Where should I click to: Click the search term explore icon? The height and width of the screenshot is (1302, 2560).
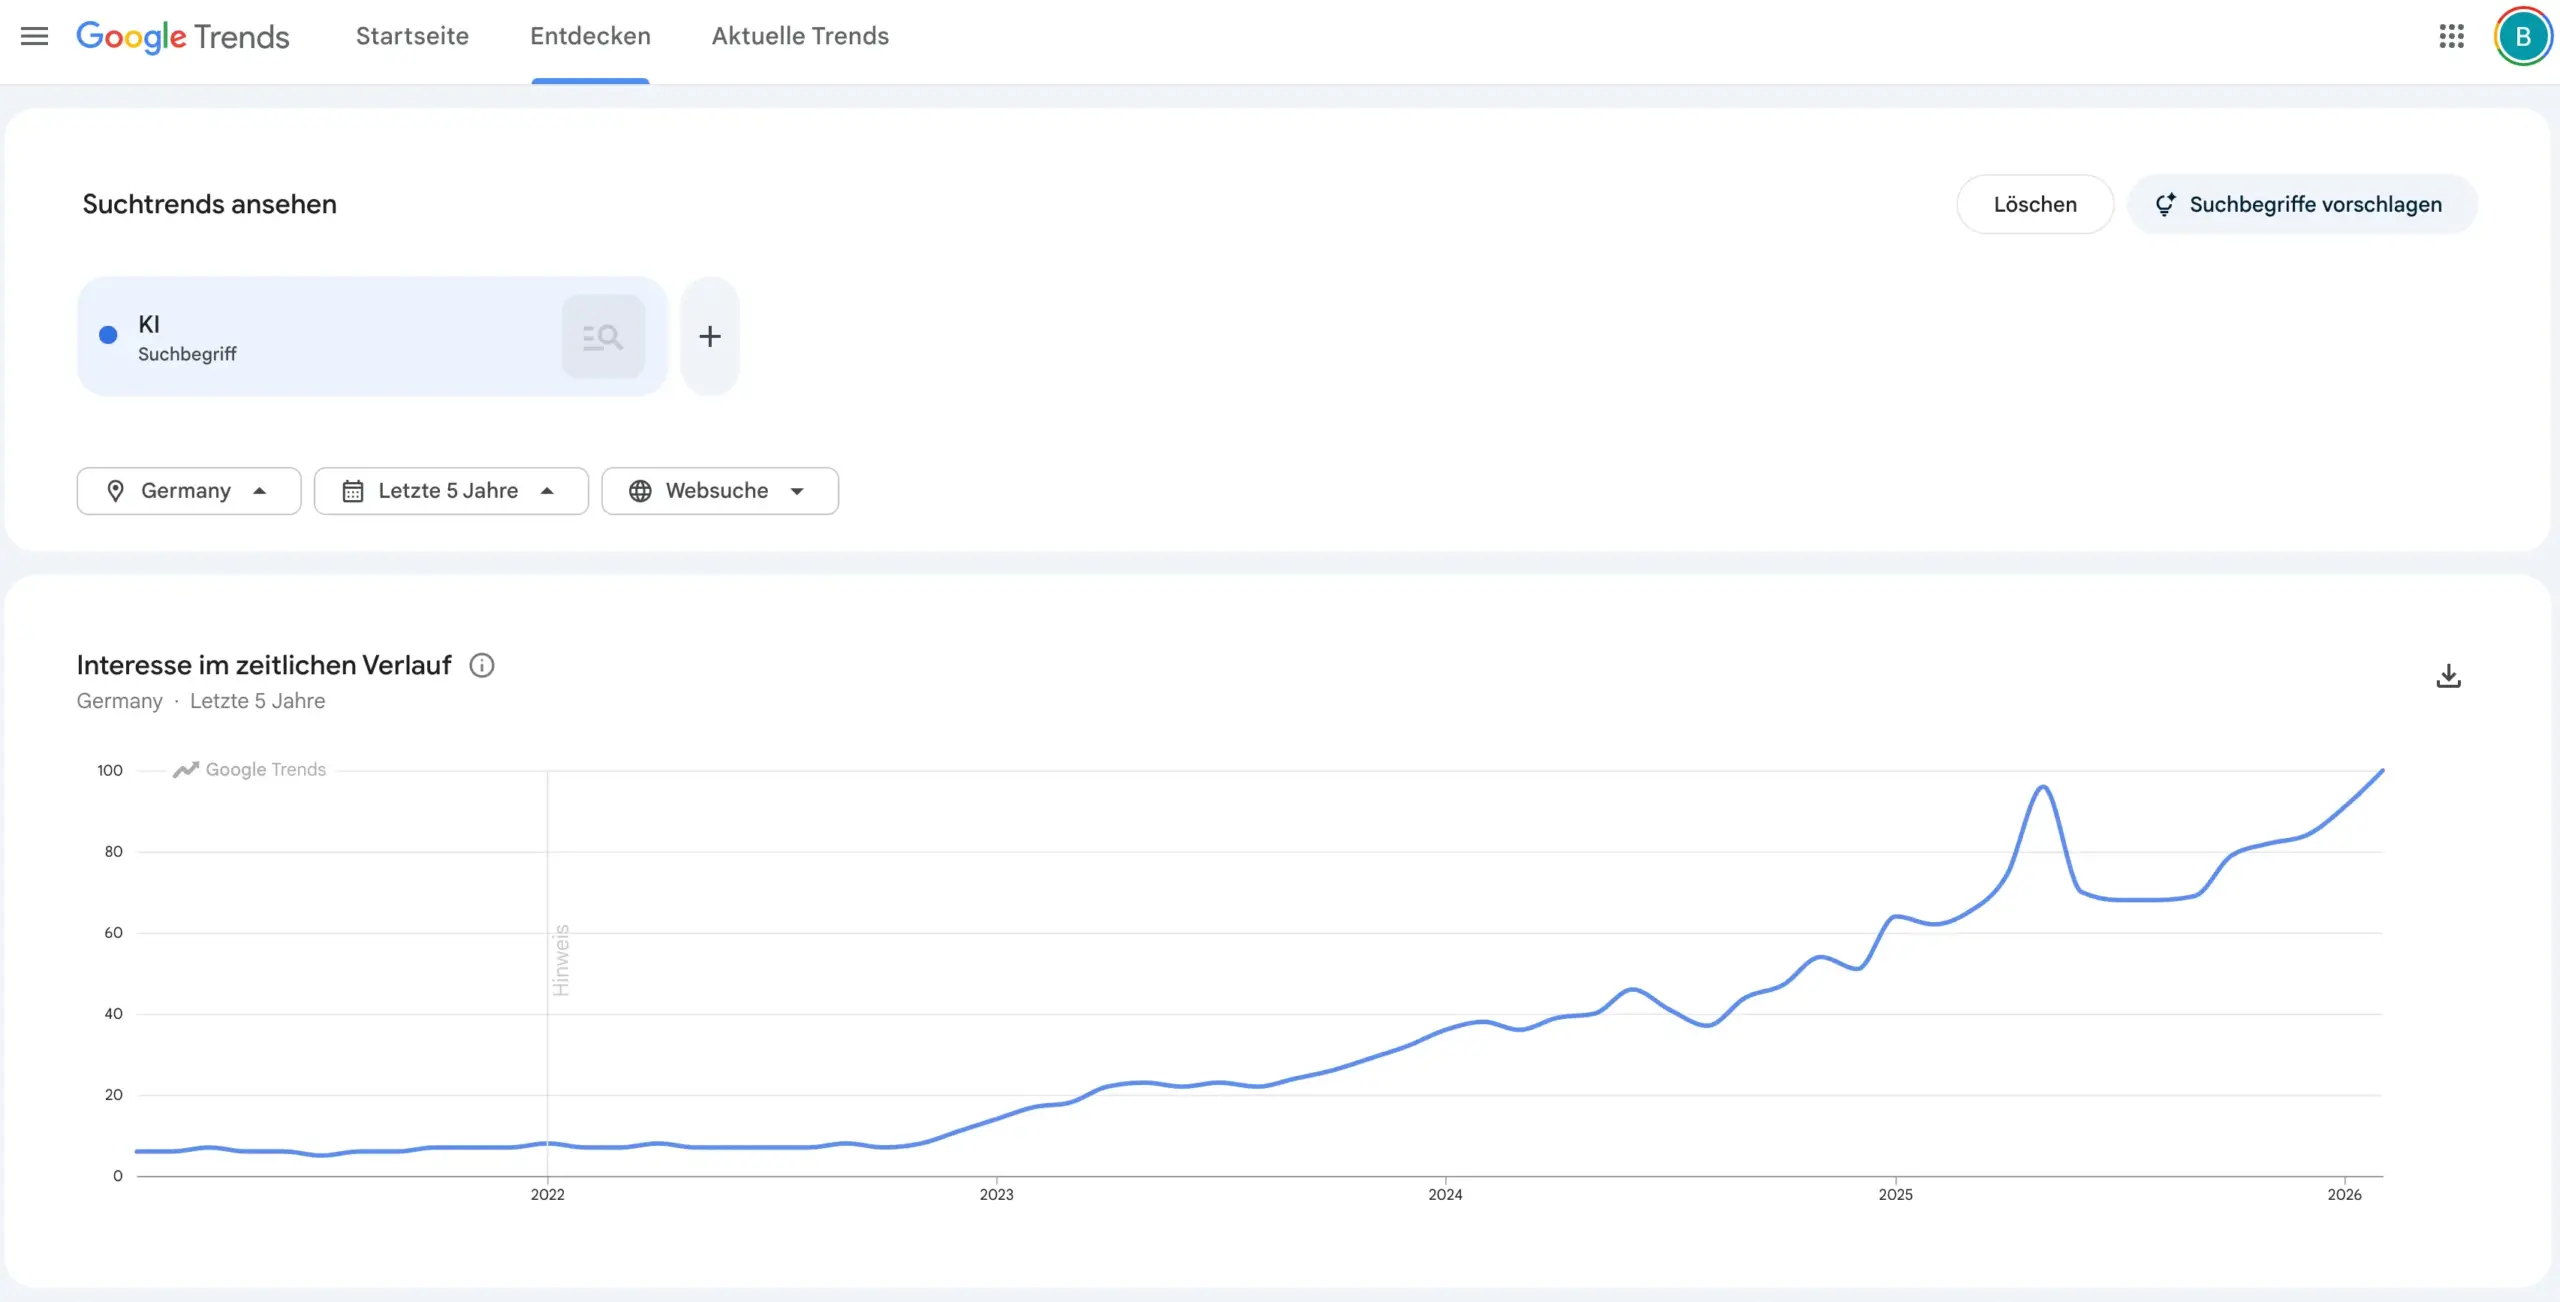pos(603,337)
